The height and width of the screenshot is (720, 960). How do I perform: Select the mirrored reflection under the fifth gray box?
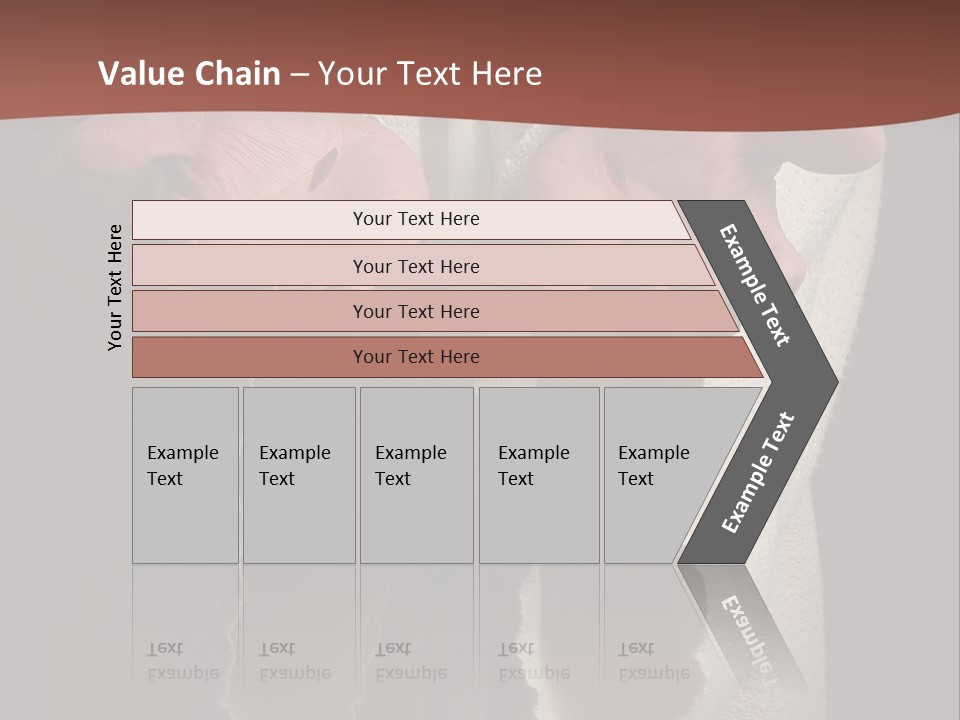[648, 640]
